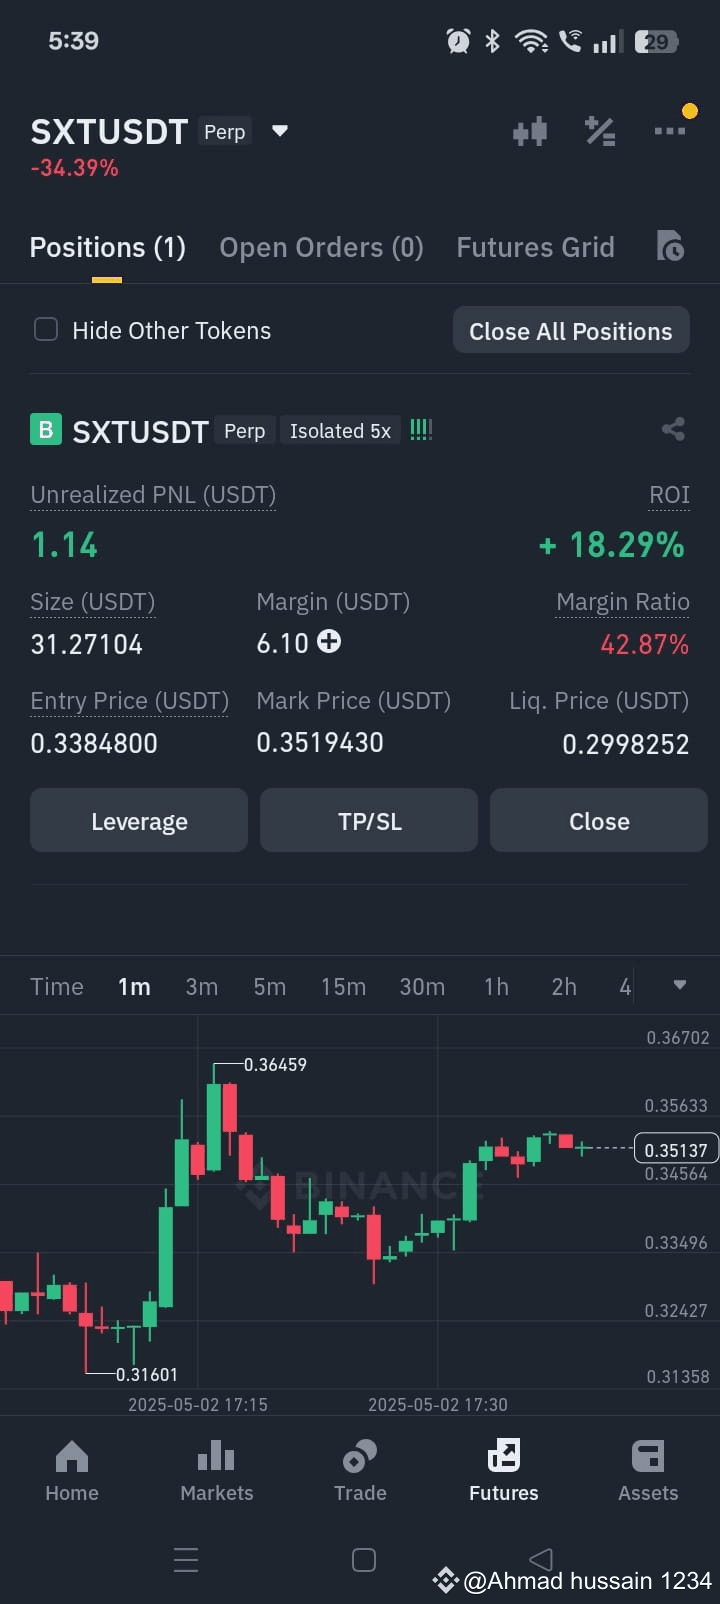The height and width of the screenshot is (1604, 720).
Task: Switch to Open Orders (0) tab
Action: click(x=322, y=247)
